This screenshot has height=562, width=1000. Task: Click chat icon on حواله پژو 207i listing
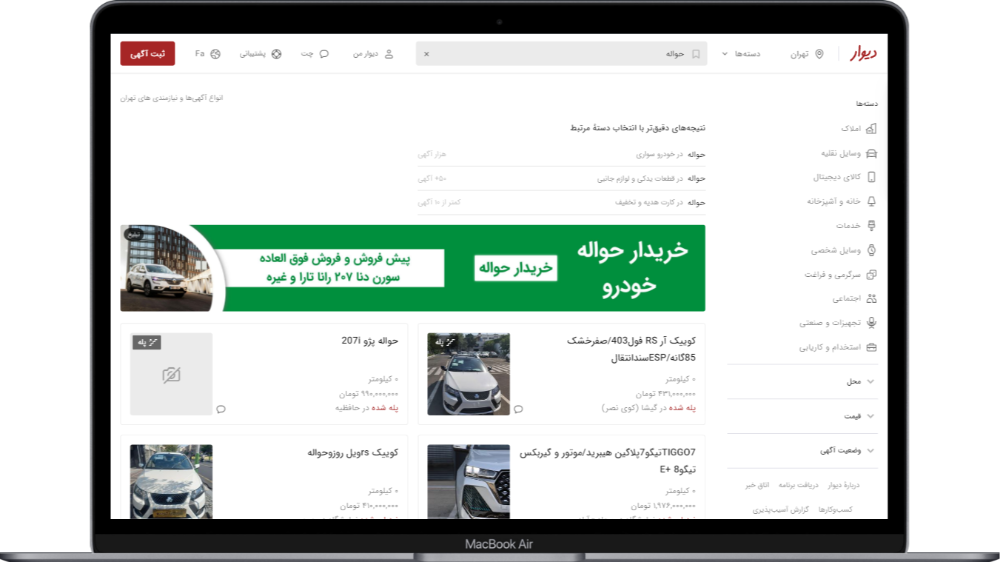[x=221, y=409]
